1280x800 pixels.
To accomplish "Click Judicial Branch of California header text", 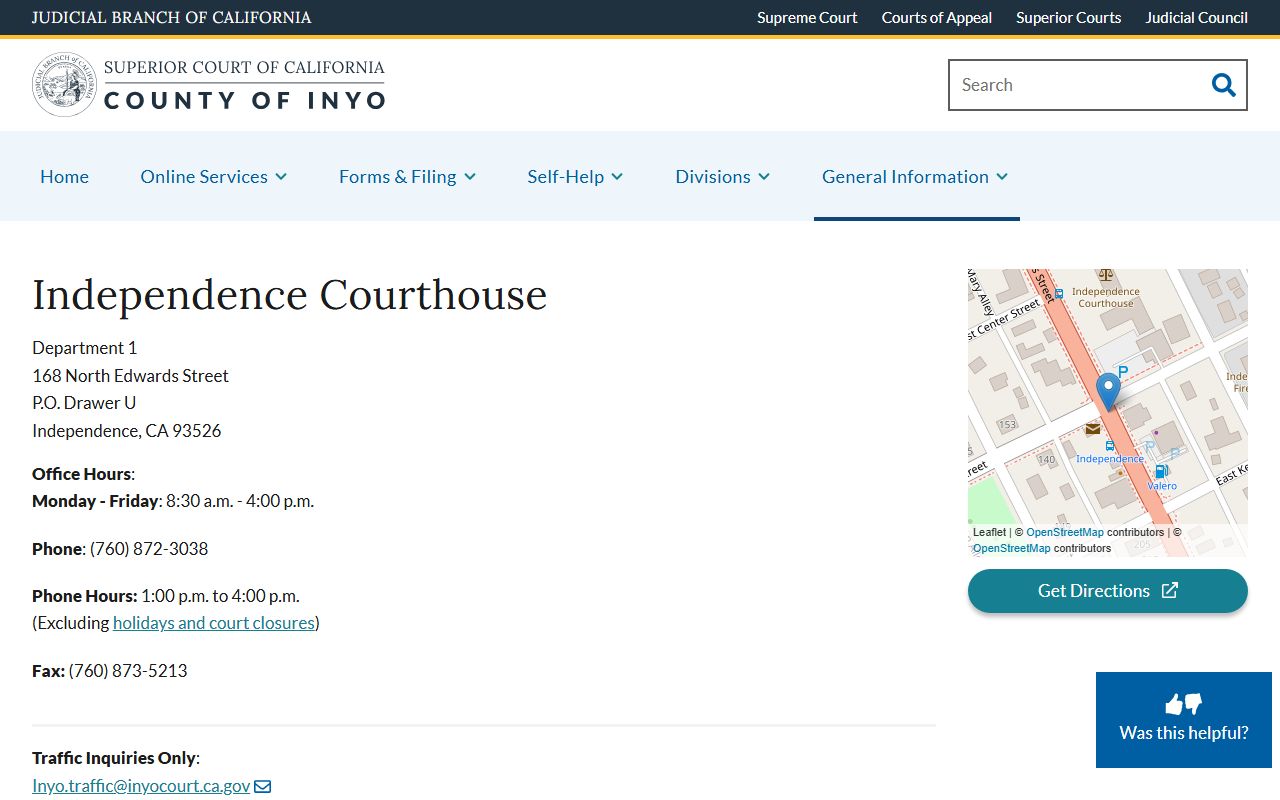I will 171,17.
